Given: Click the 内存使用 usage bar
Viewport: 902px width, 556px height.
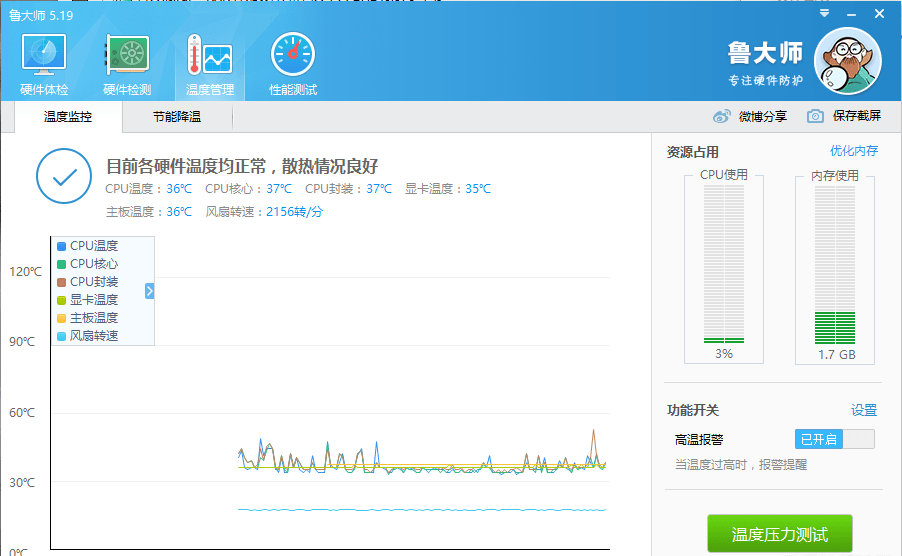Looking at the screenshot, I should pyautogui.click(x=835, y=264).
